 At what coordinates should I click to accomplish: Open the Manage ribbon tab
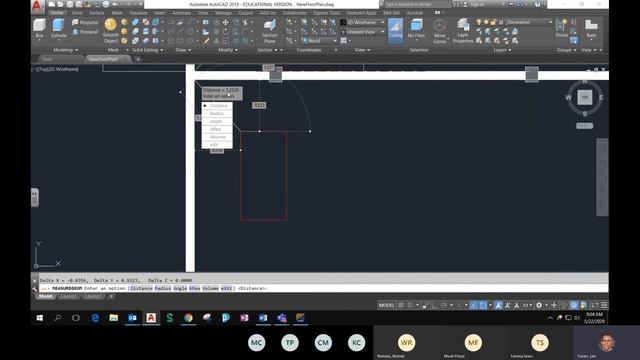tap(223, 13)
